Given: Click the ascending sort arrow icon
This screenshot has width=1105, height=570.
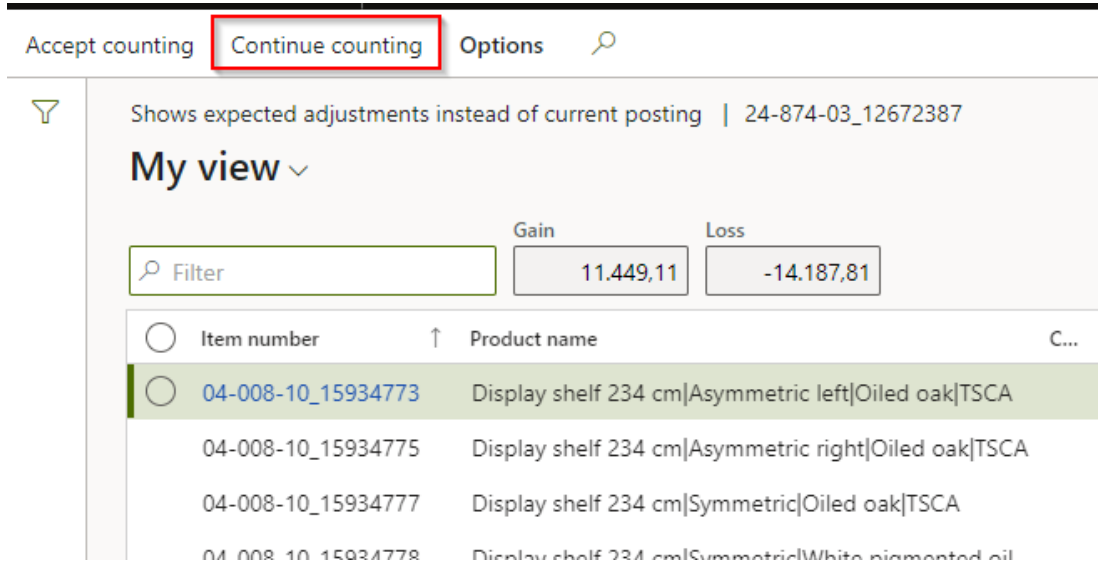Looking at the screenshot, I should [435, 339].
